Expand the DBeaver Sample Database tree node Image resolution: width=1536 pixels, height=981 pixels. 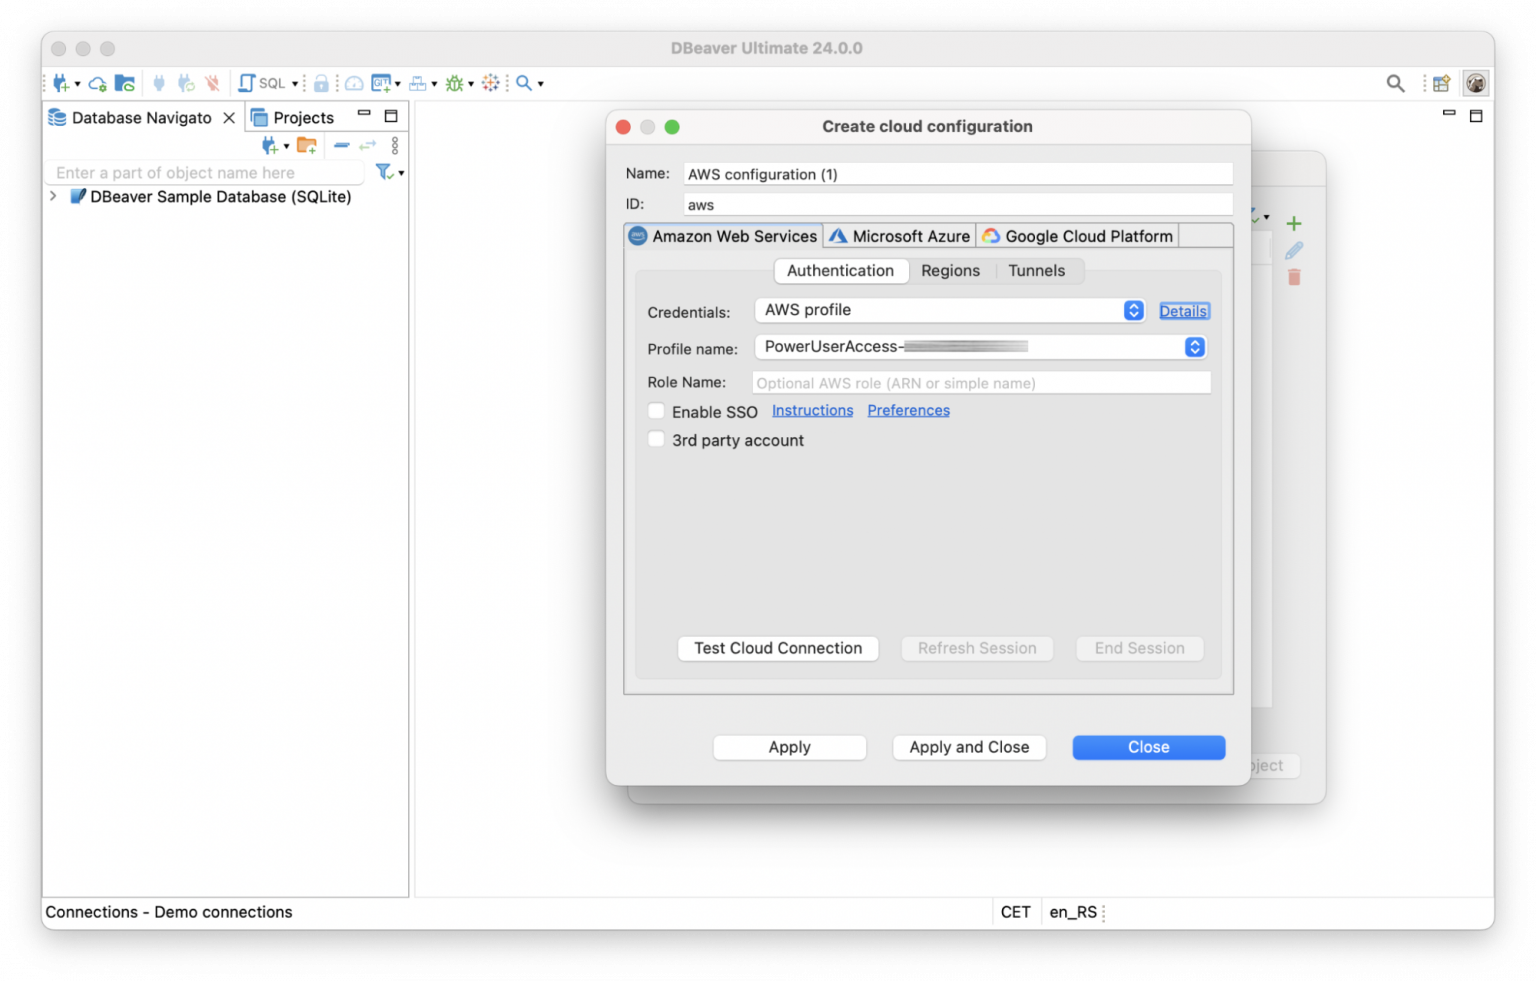[52, 196]
